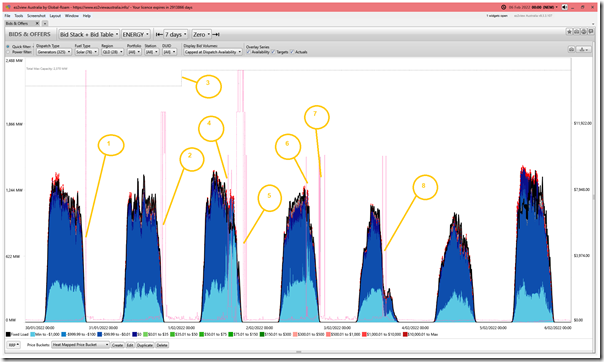This screenshot has width=604, height=362.
Task: Close the Bids & Offers tab
Action: (37, 23)
